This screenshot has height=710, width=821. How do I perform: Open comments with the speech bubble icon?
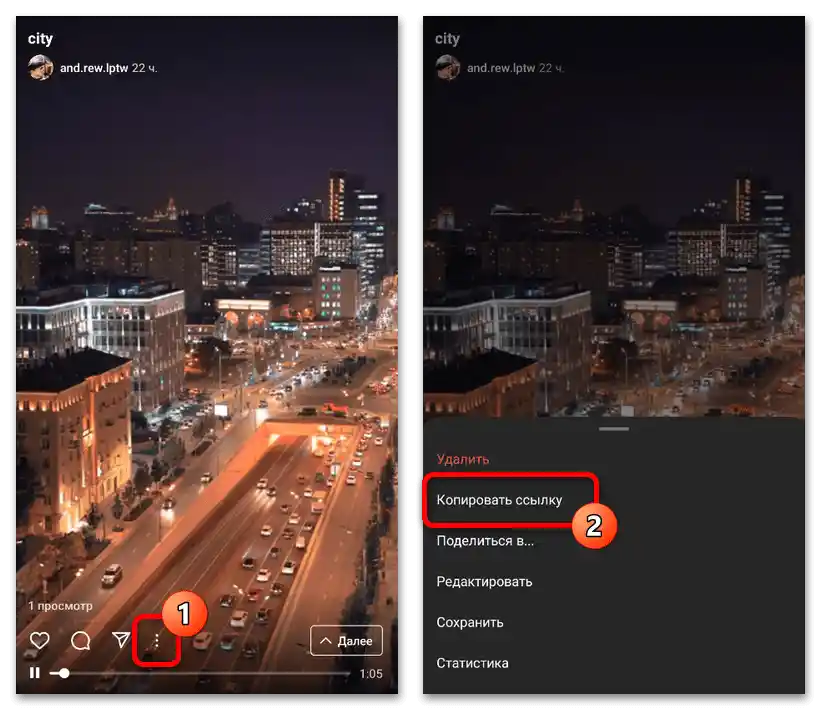(x=81, y=640)
